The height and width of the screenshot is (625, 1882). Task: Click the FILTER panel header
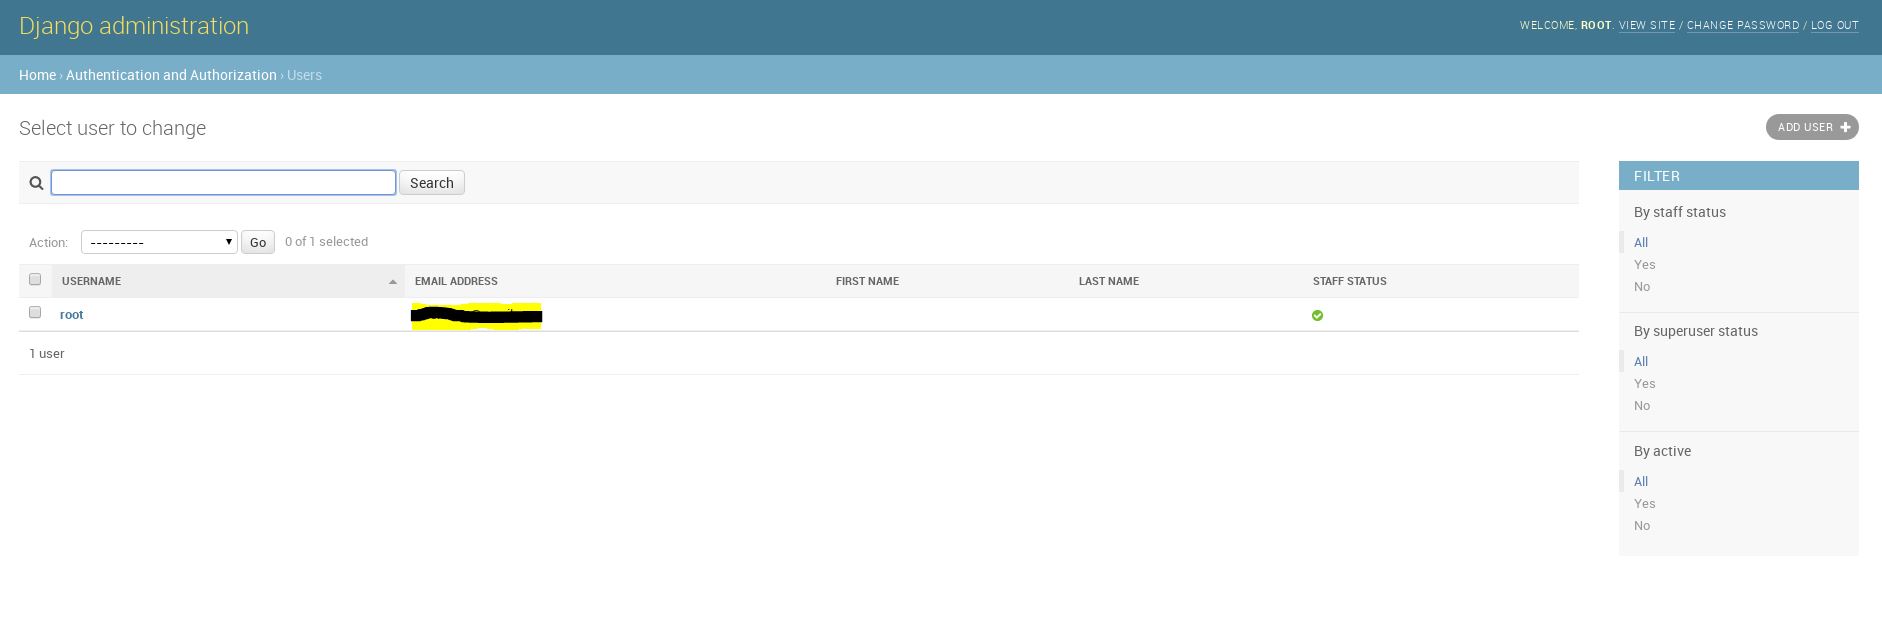(x=1738, y=175)
